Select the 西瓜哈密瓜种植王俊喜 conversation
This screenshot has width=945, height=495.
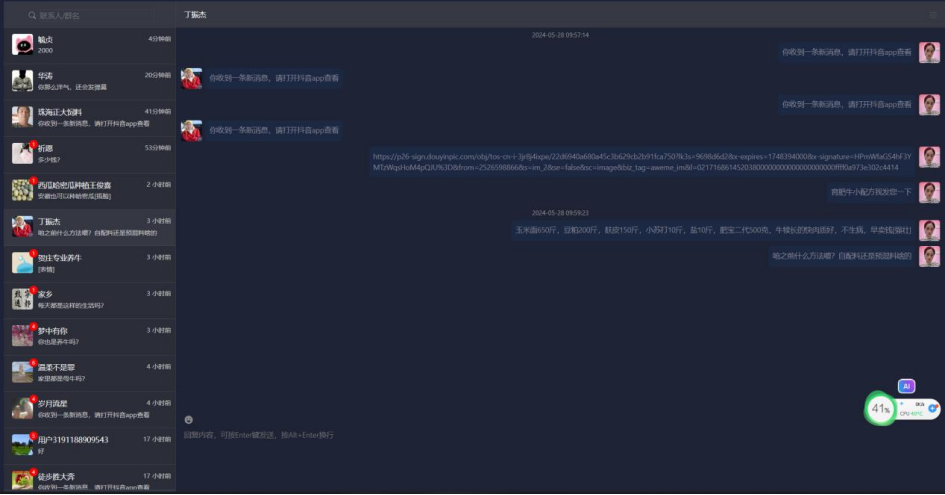coord(88,190)
